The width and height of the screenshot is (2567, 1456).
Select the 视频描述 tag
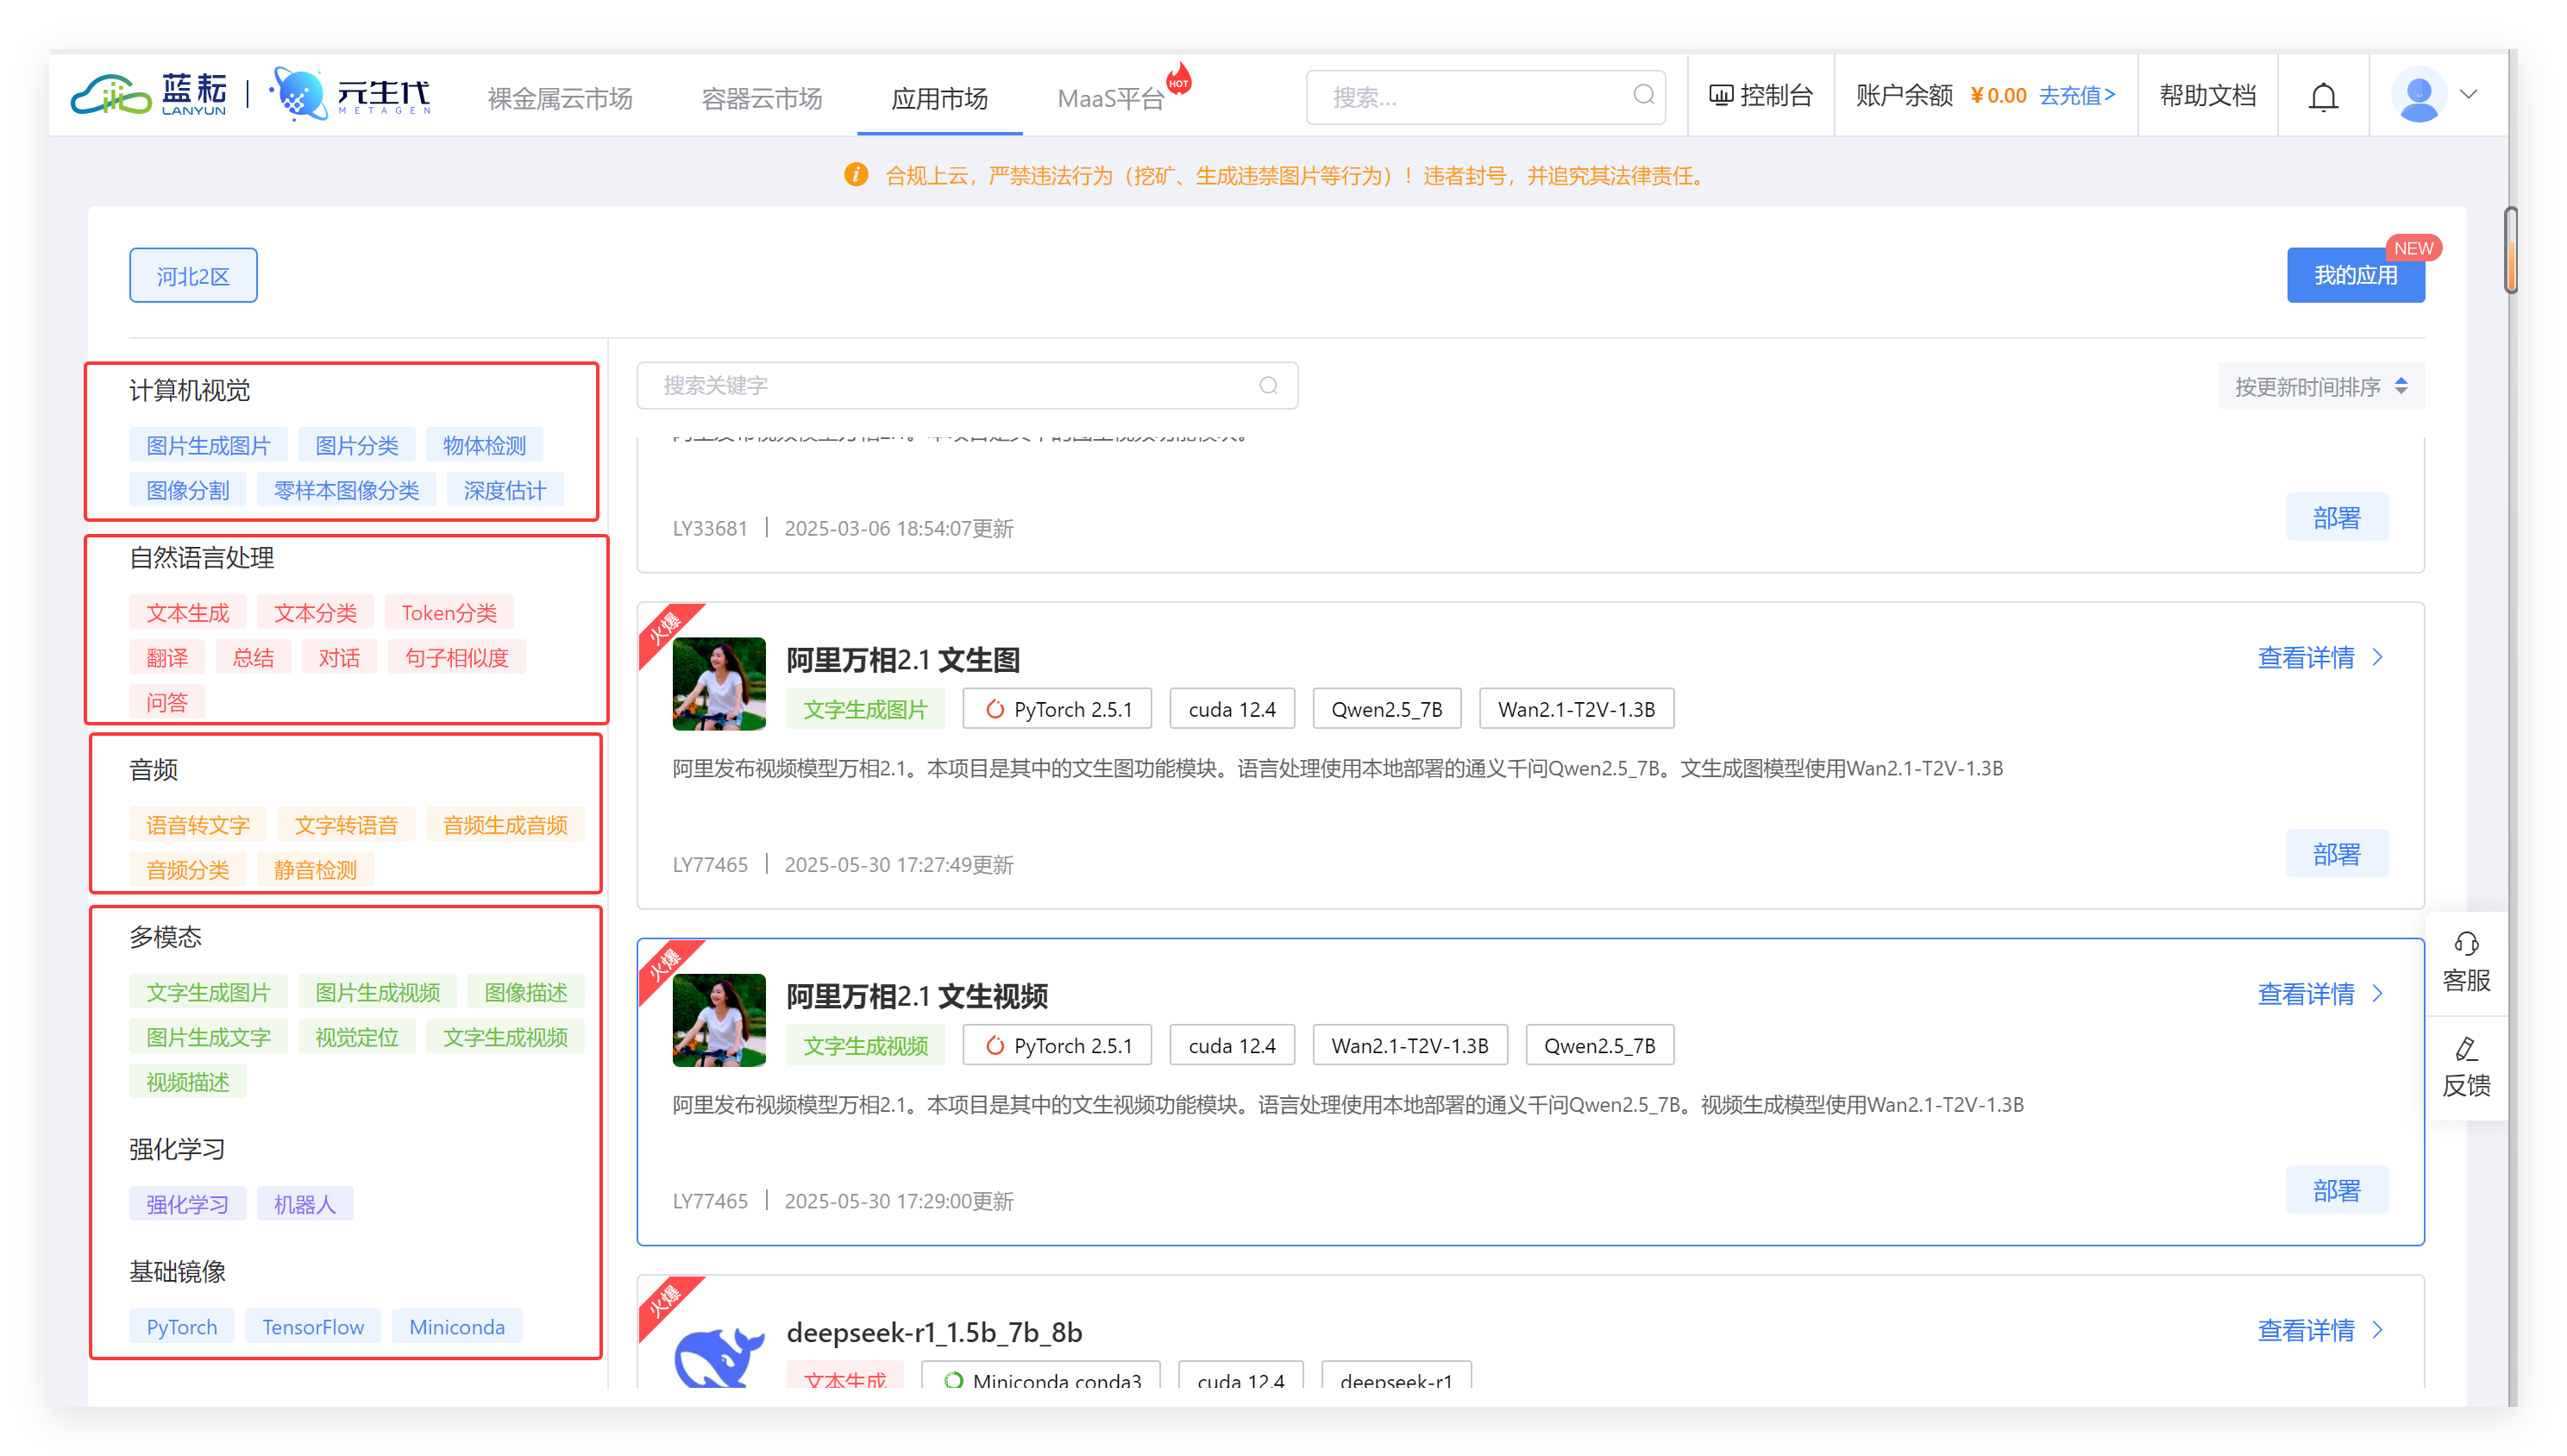pyautogui.click(x=187, y=1082)
